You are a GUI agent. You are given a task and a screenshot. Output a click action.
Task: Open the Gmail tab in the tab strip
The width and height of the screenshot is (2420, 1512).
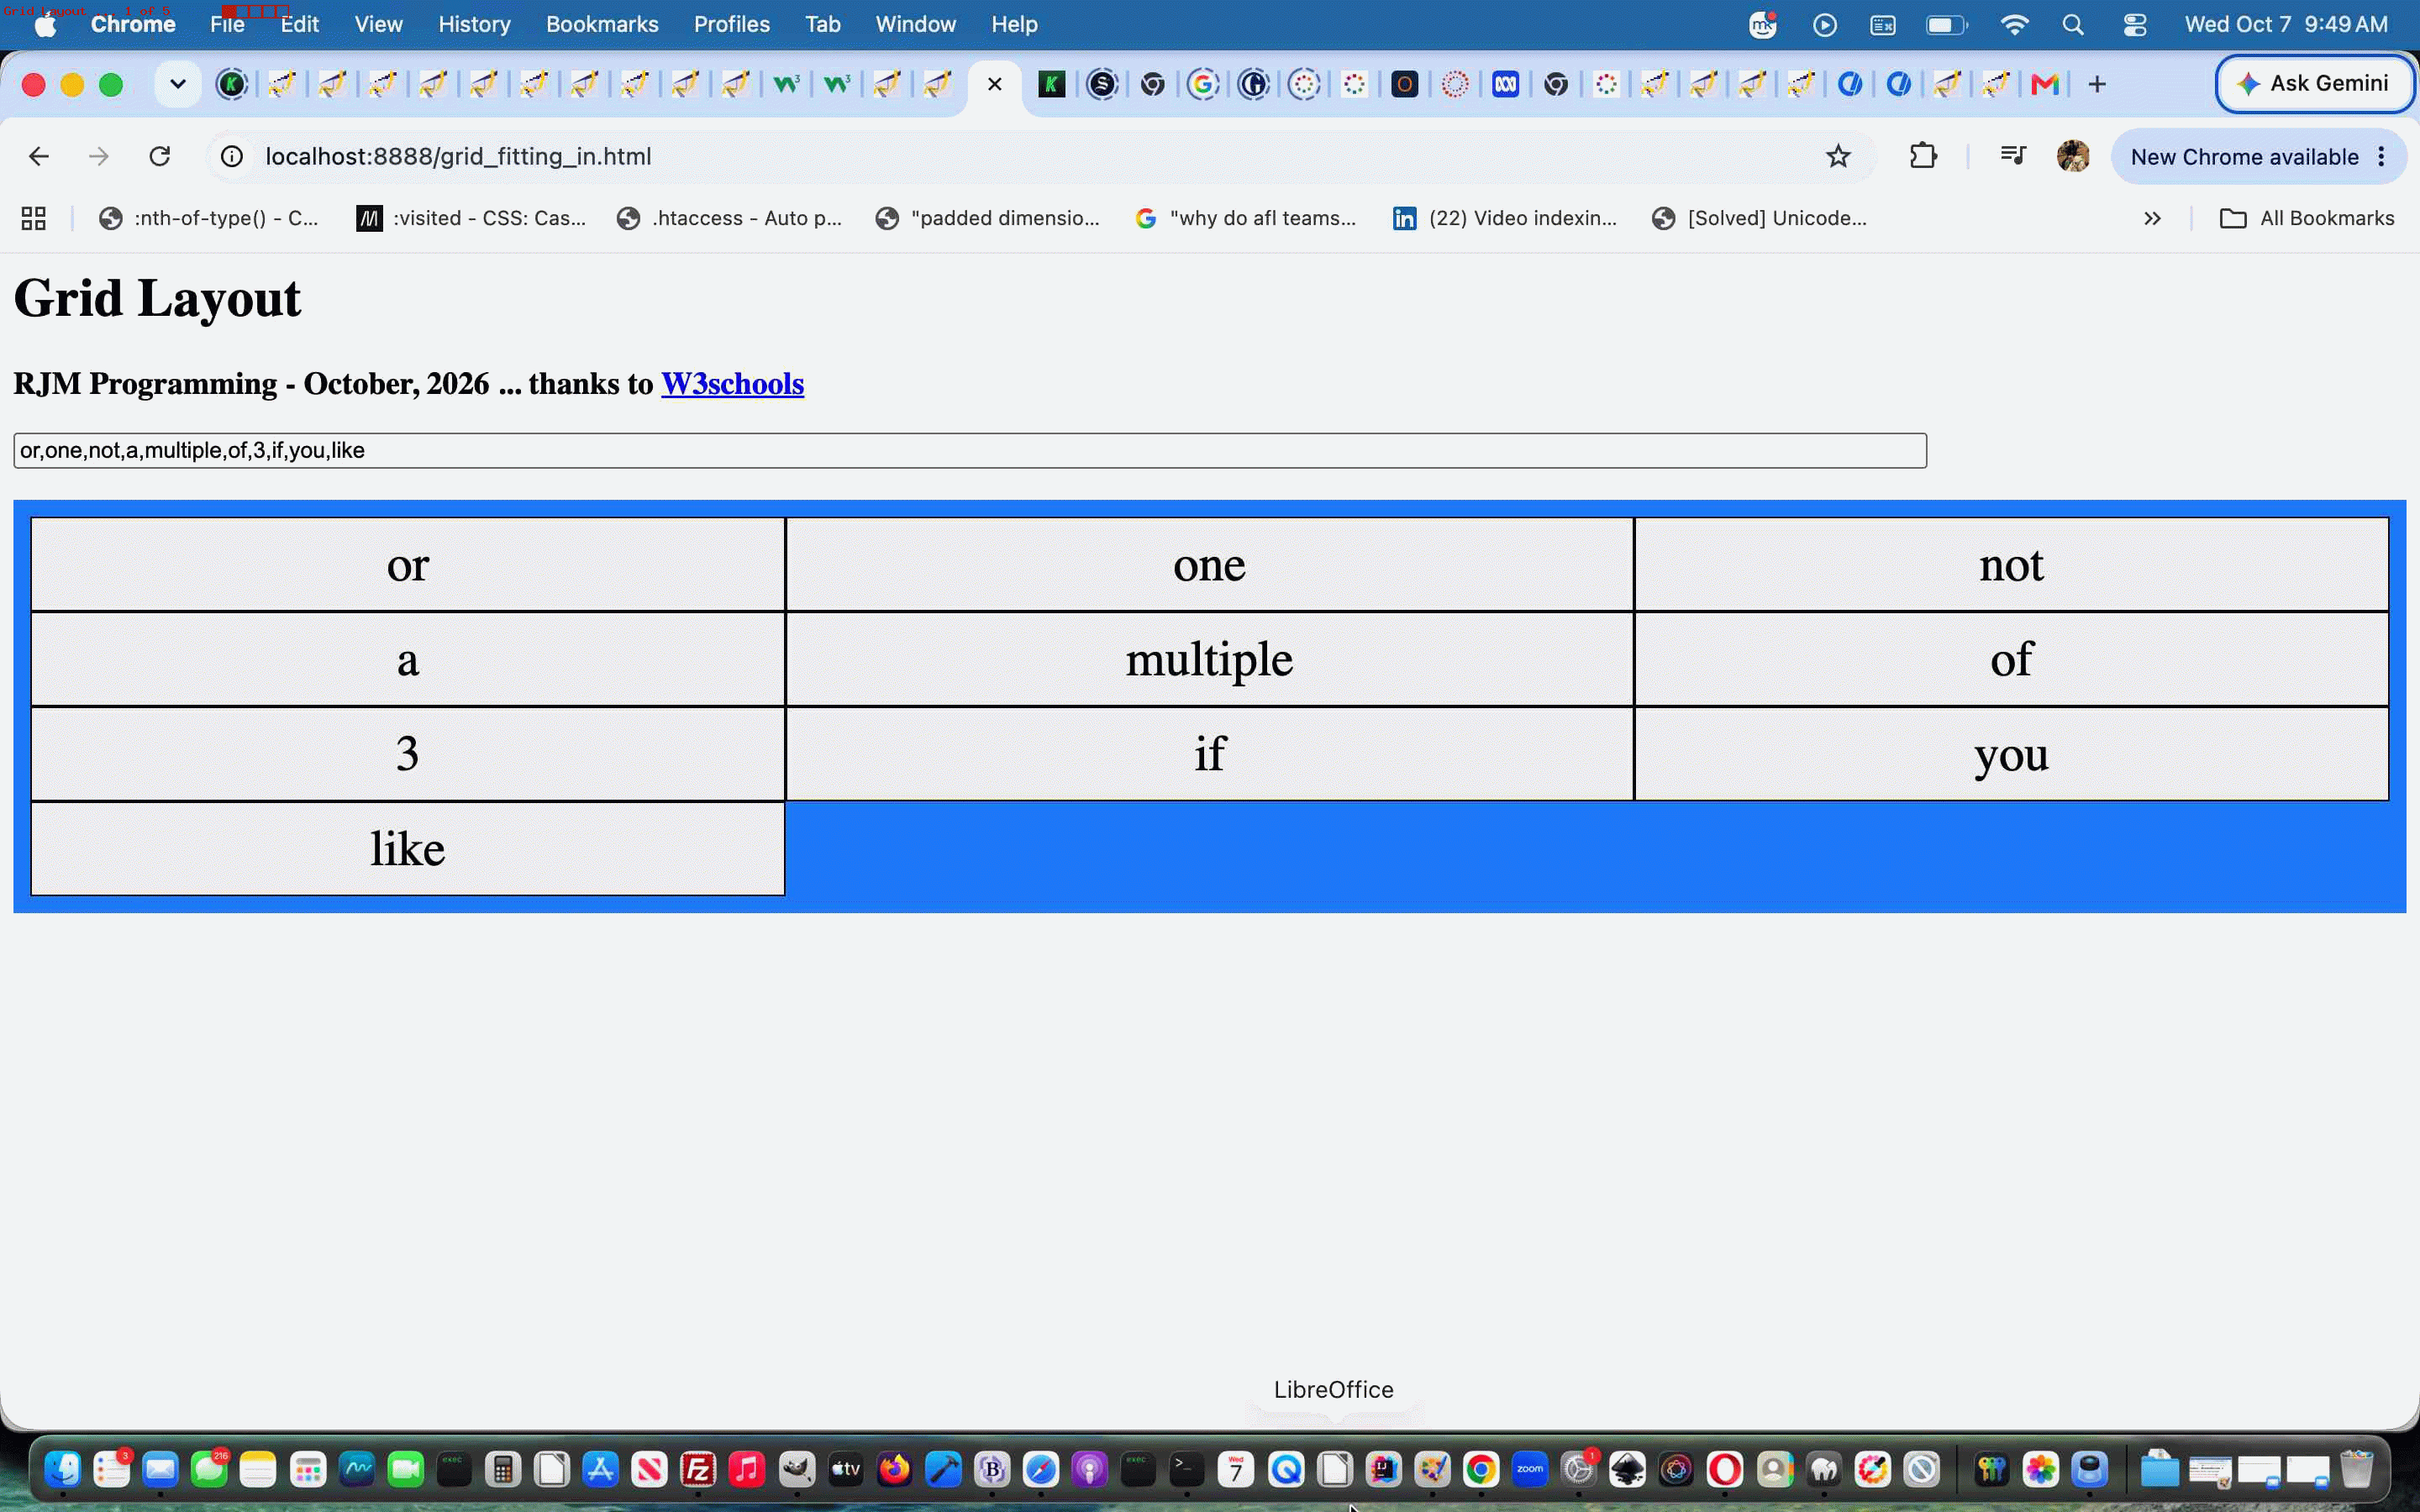tap(2045, 84)
